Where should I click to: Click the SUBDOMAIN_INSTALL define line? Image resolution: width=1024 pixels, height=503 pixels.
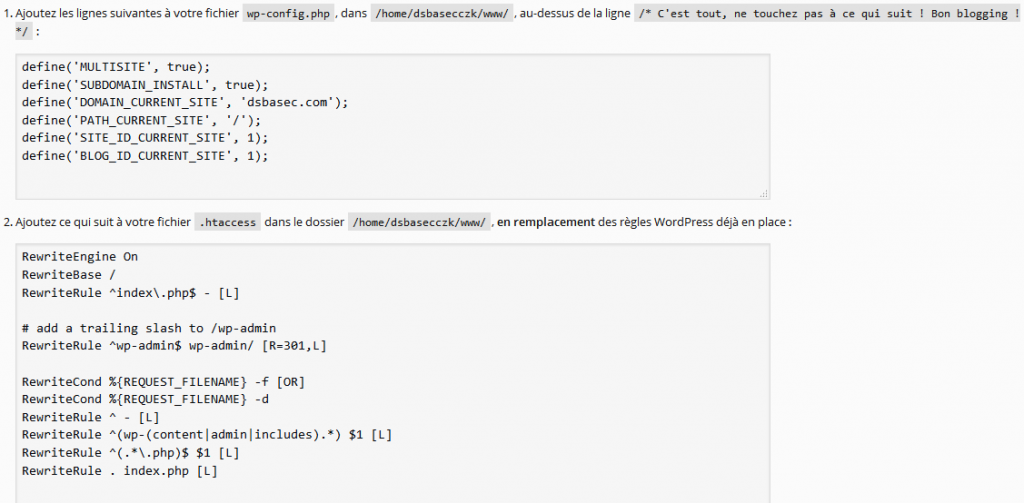tap(145, 84)
